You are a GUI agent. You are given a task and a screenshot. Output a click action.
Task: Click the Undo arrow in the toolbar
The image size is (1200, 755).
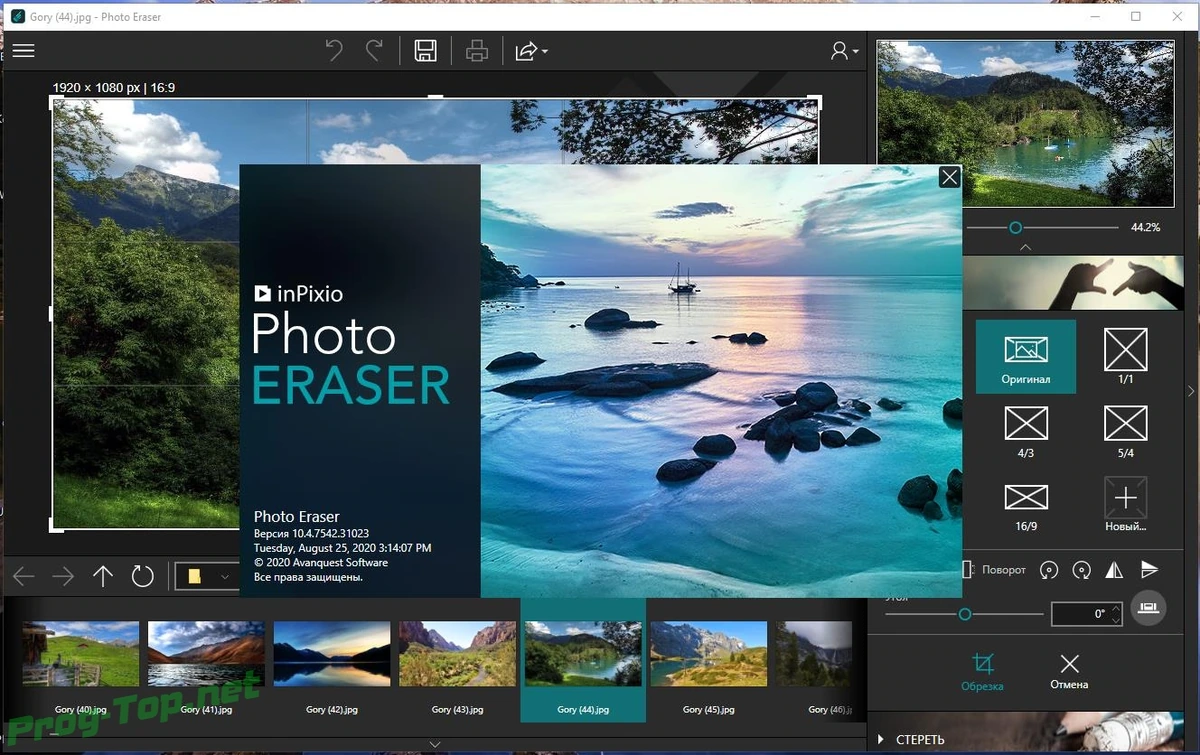tap(335, 51)
